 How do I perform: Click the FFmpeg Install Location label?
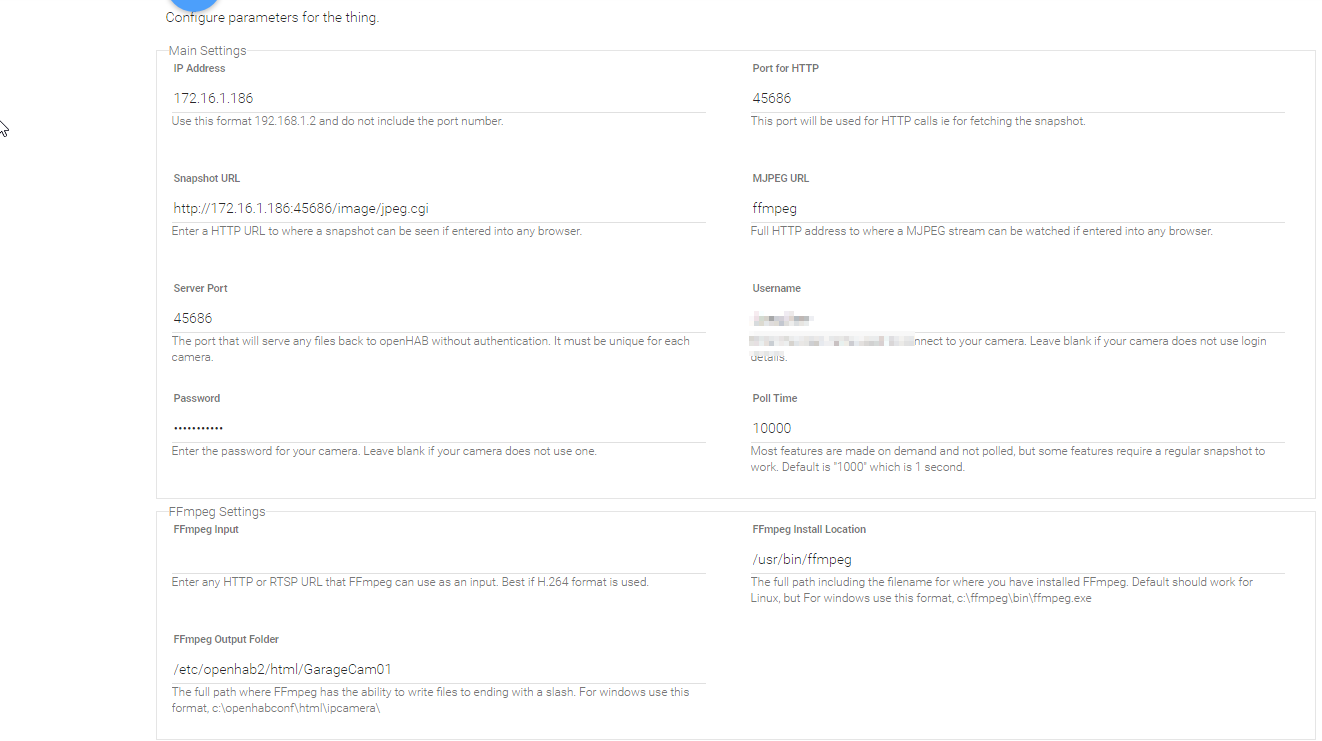click(808, 529)
